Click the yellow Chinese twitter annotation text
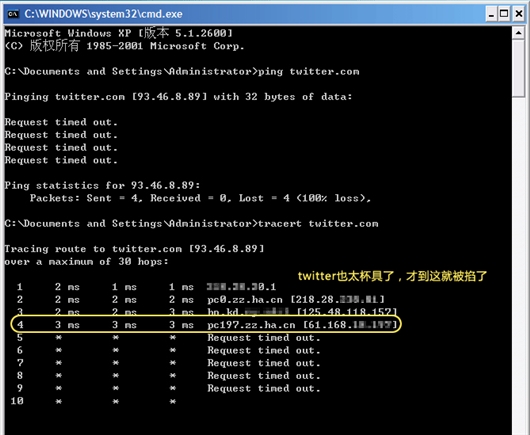This screenshot has height=435, width=530. coord(392,276)
